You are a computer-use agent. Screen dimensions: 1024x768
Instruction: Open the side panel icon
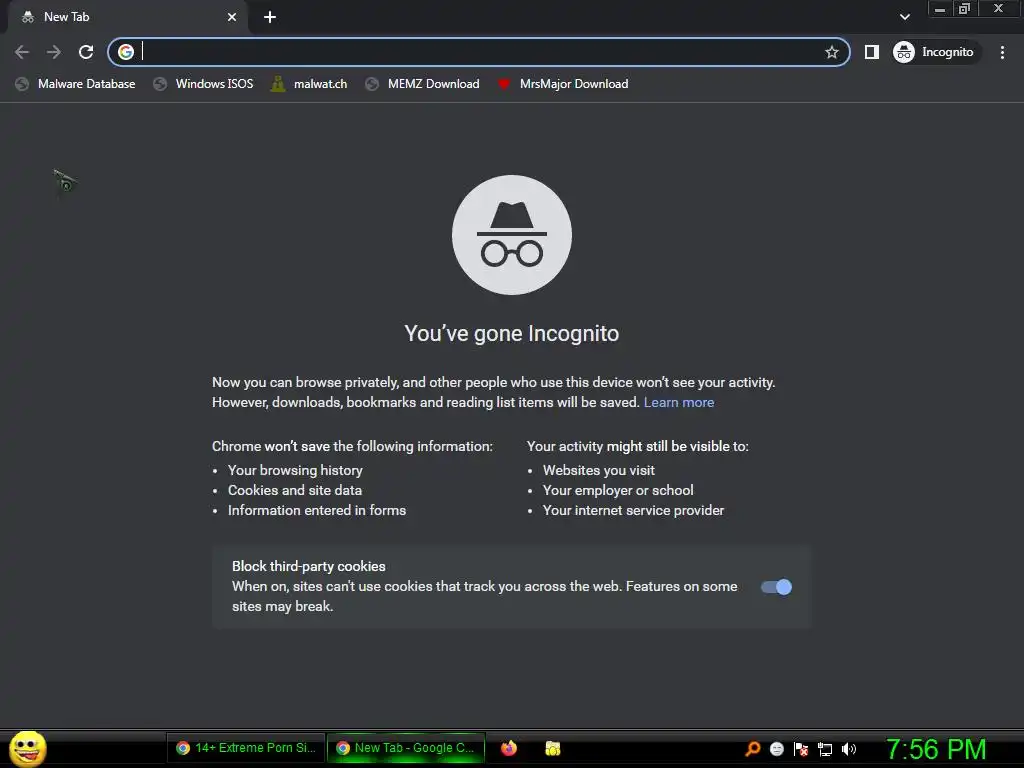[x=871, y=52]
